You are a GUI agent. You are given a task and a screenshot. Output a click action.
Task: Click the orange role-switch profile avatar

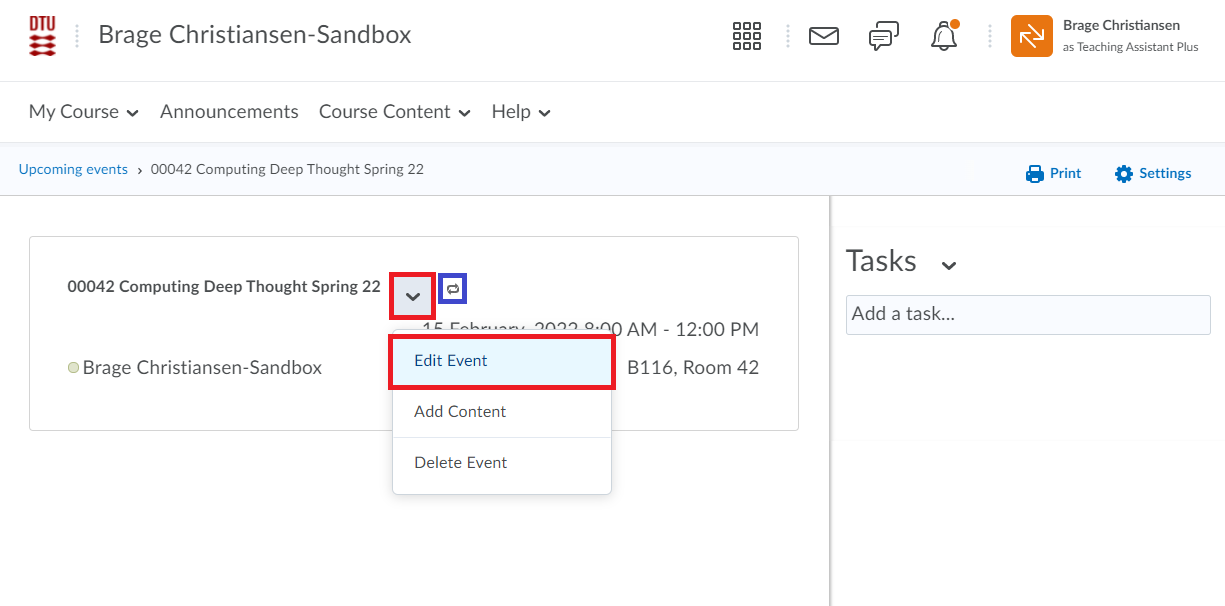pyautogui.click(x=1031, y=36)
